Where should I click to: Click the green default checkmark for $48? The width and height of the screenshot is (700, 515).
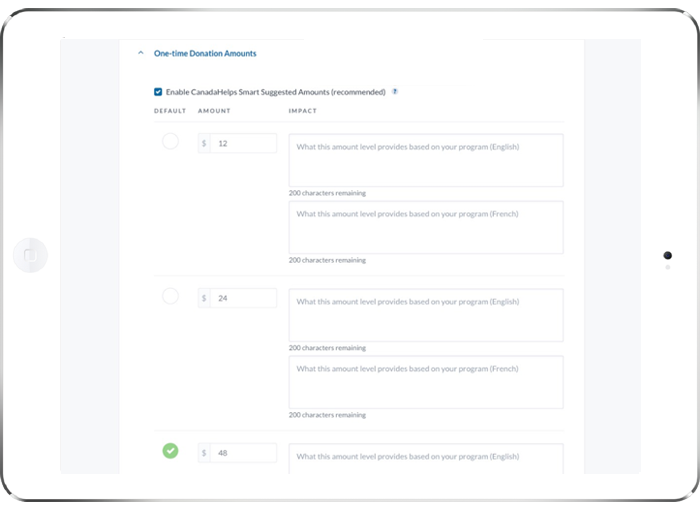coord(170,451)
